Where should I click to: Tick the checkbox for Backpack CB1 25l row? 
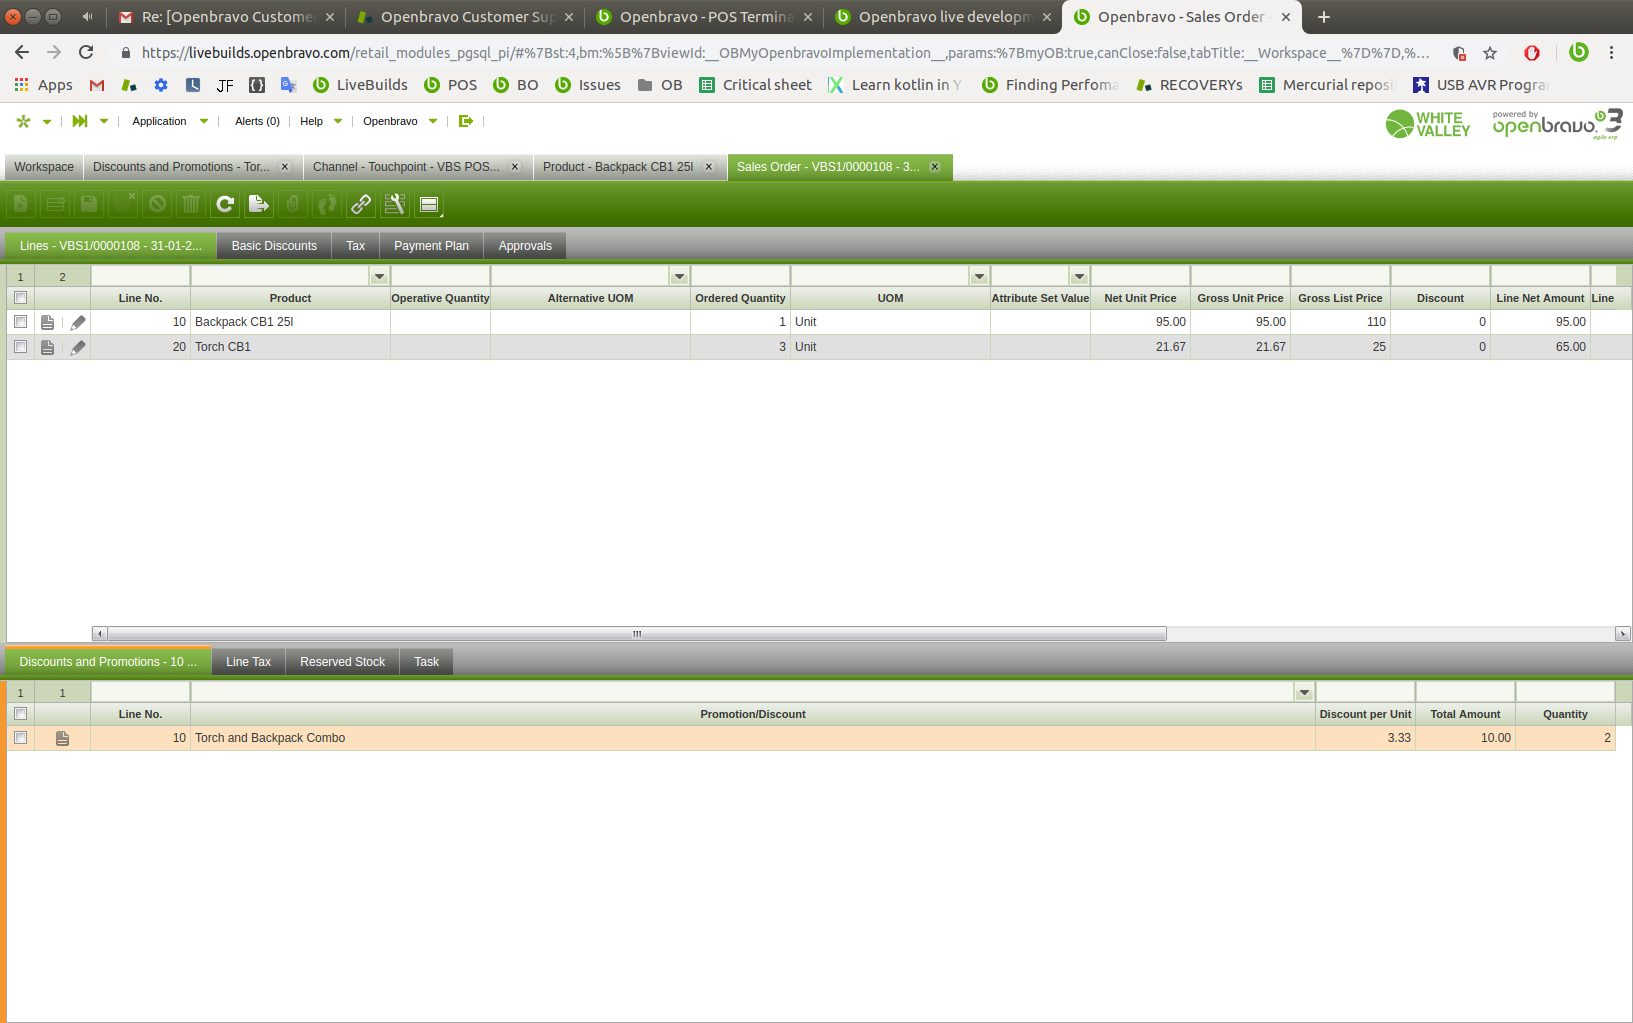click(20, 322)
